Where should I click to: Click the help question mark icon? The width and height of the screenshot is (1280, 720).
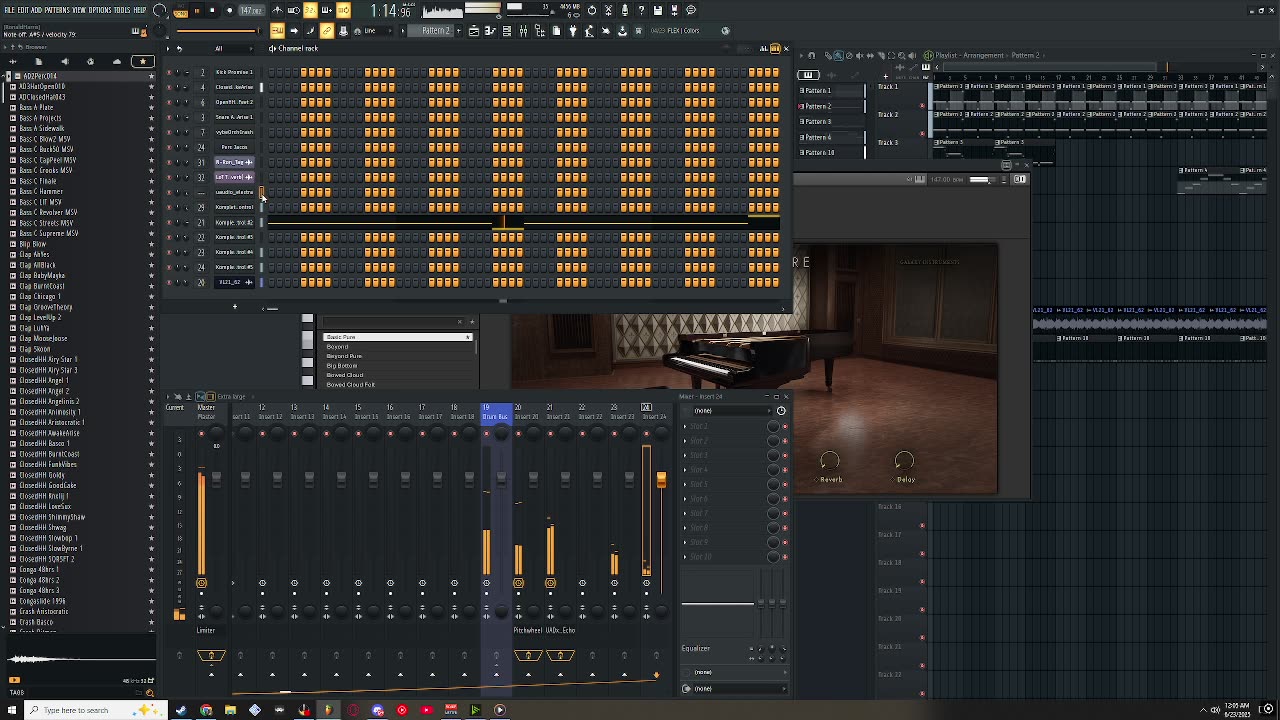[641, 10]
